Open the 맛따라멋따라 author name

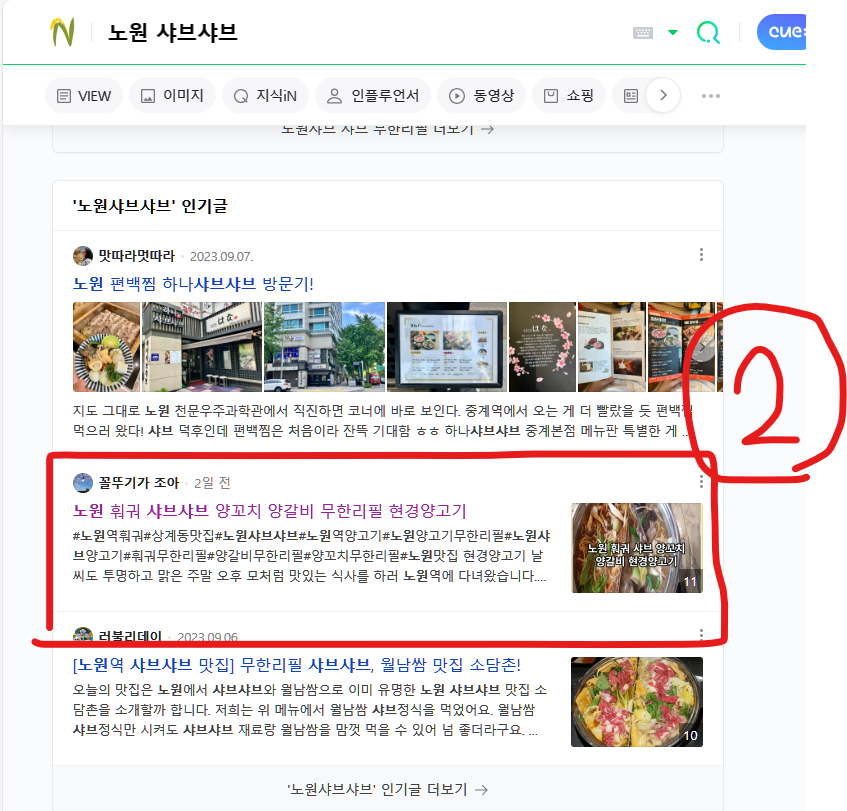(x=137, y=256)
